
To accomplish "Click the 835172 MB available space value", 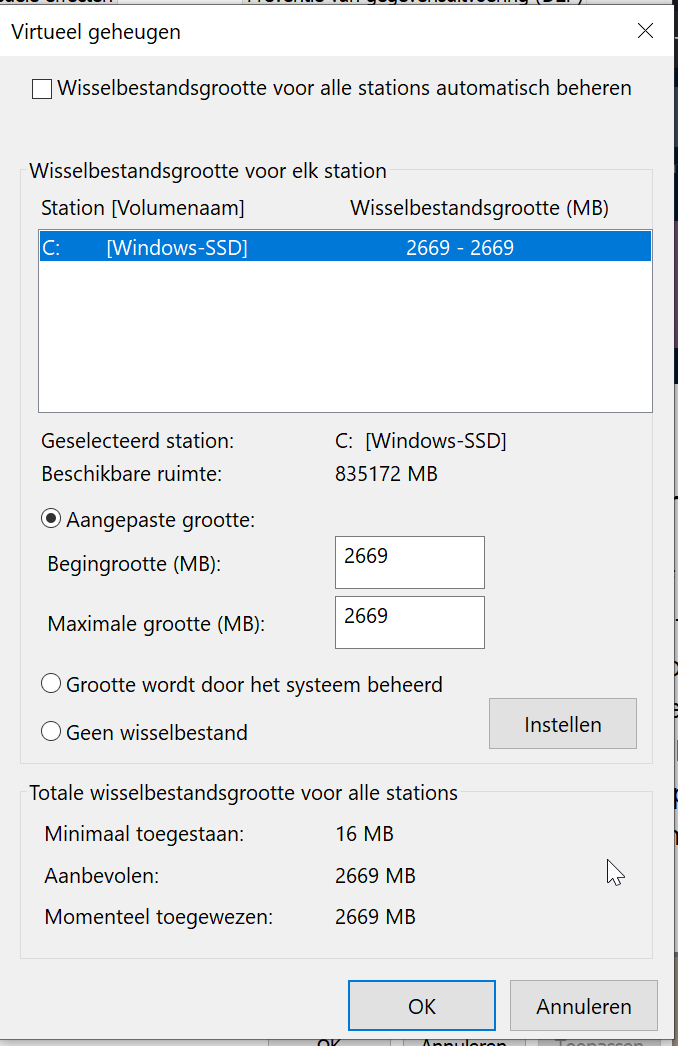I will click(x=386, y=474).
